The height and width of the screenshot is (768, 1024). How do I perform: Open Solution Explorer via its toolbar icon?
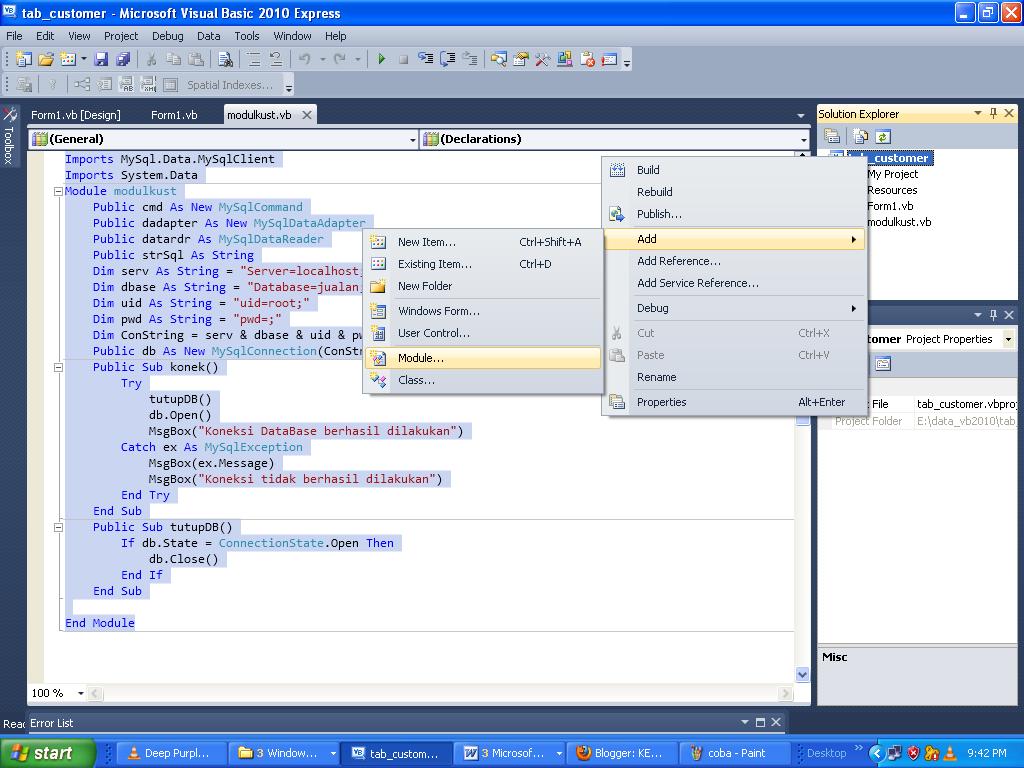tap(499, 59)
